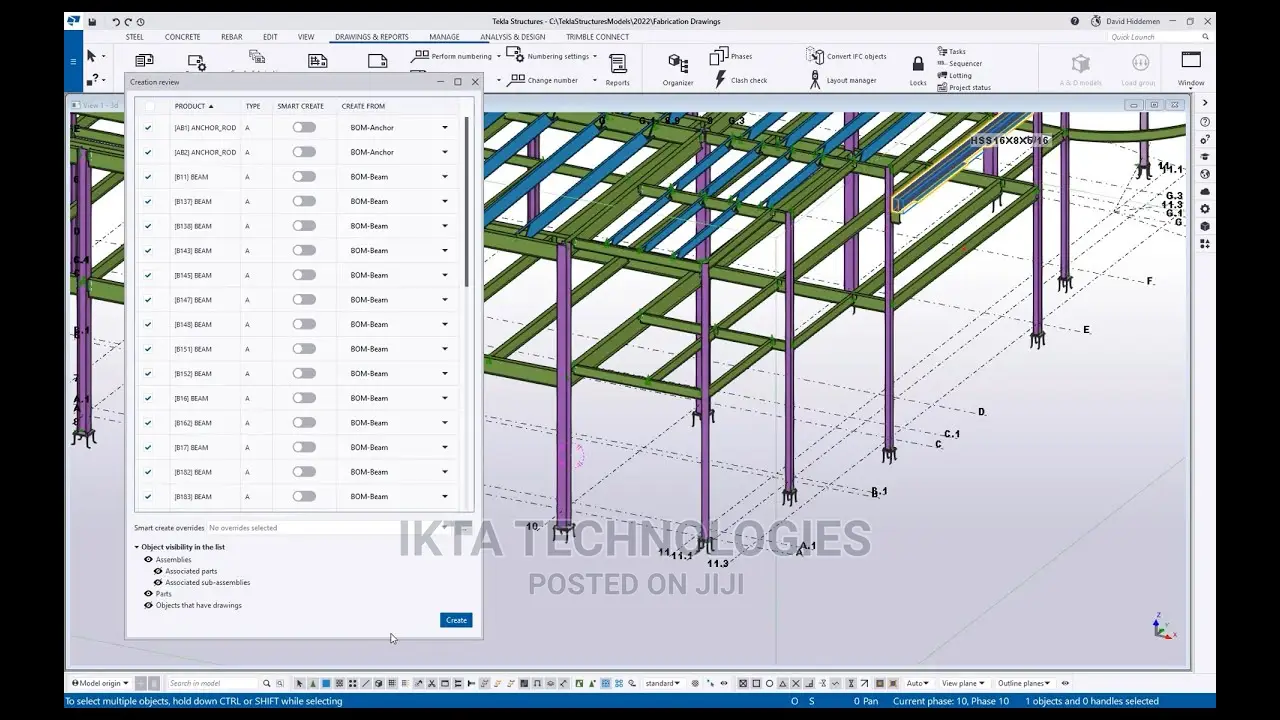1280x720 pixels.
Task: Open the View plane dropdown
Action: click(x=962, y=683)
